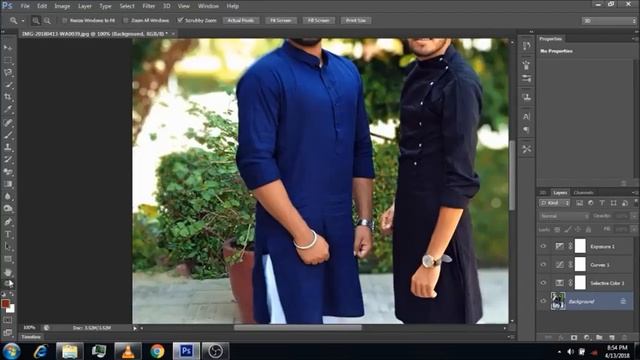Click the Actual Pixels button

241,20
